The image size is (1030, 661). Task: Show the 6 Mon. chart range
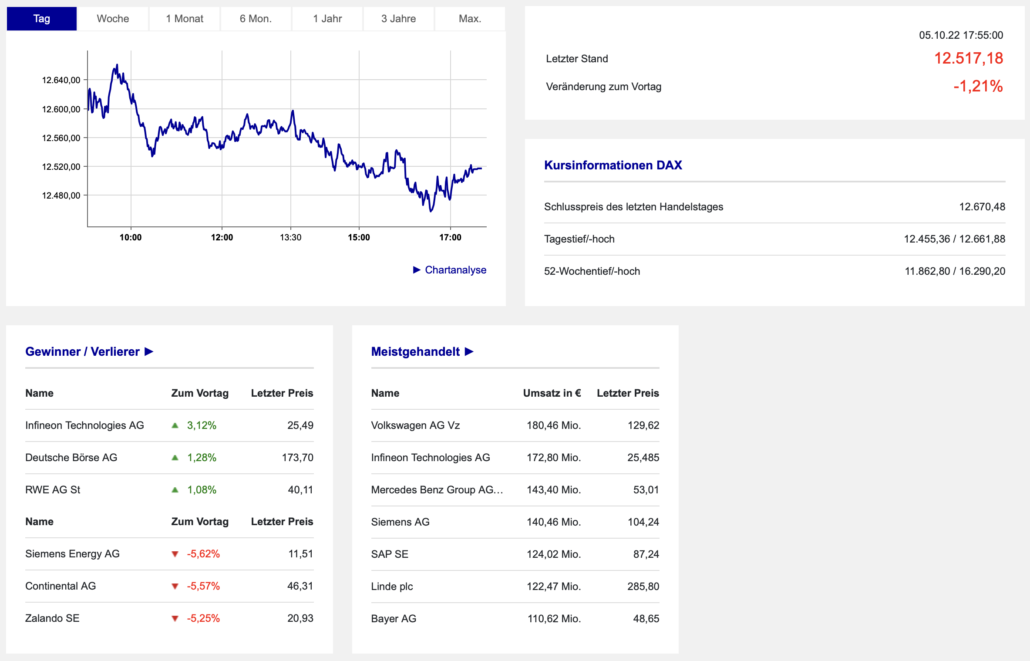[x=256, y=19]
